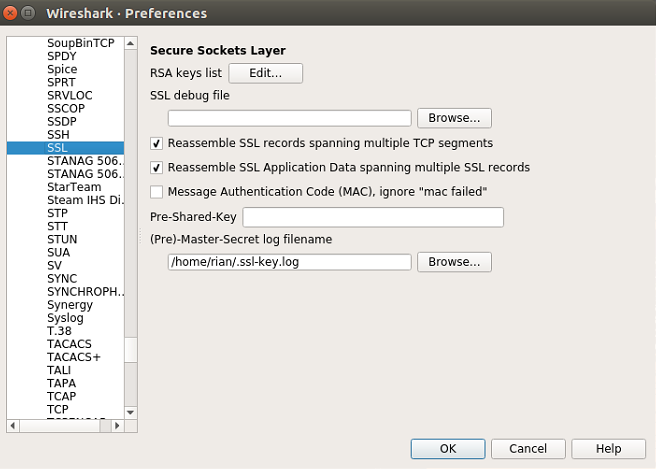Click the protocol list scroll-down arrow
The height and width of the screenshot is (469, 656).
[x=131, y=413]
